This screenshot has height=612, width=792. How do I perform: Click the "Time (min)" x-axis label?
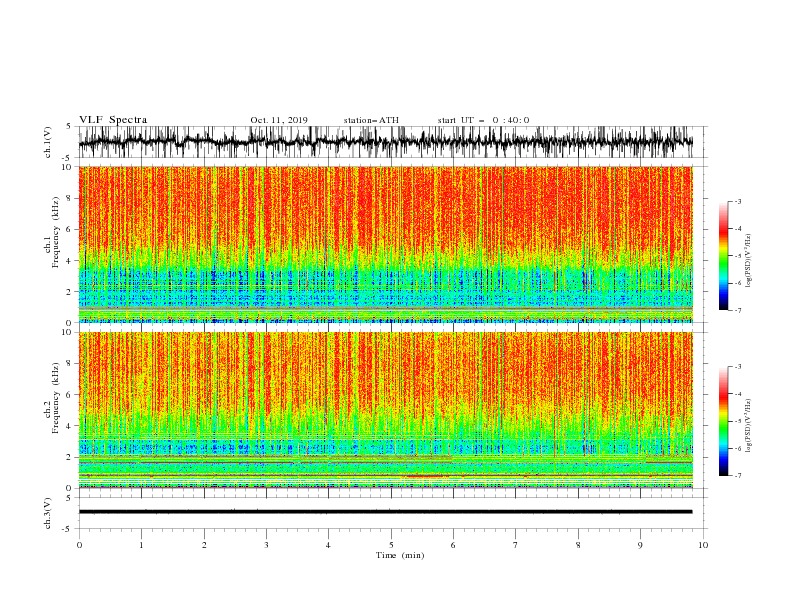[400, 555]
